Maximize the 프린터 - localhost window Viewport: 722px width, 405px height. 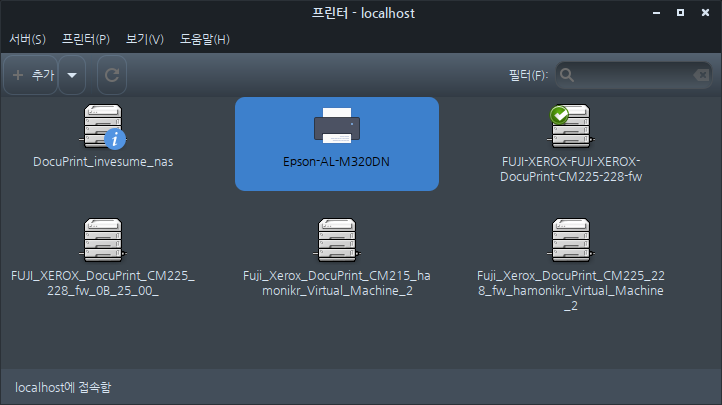coord(681,13)
